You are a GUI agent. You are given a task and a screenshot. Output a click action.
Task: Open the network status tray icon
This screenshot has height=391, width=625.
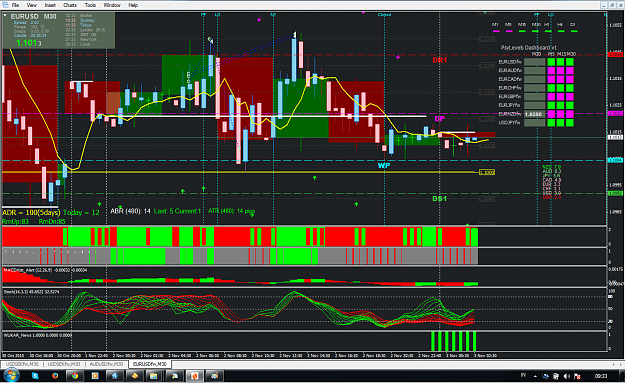pyautogui.click(x=545, y=376)
